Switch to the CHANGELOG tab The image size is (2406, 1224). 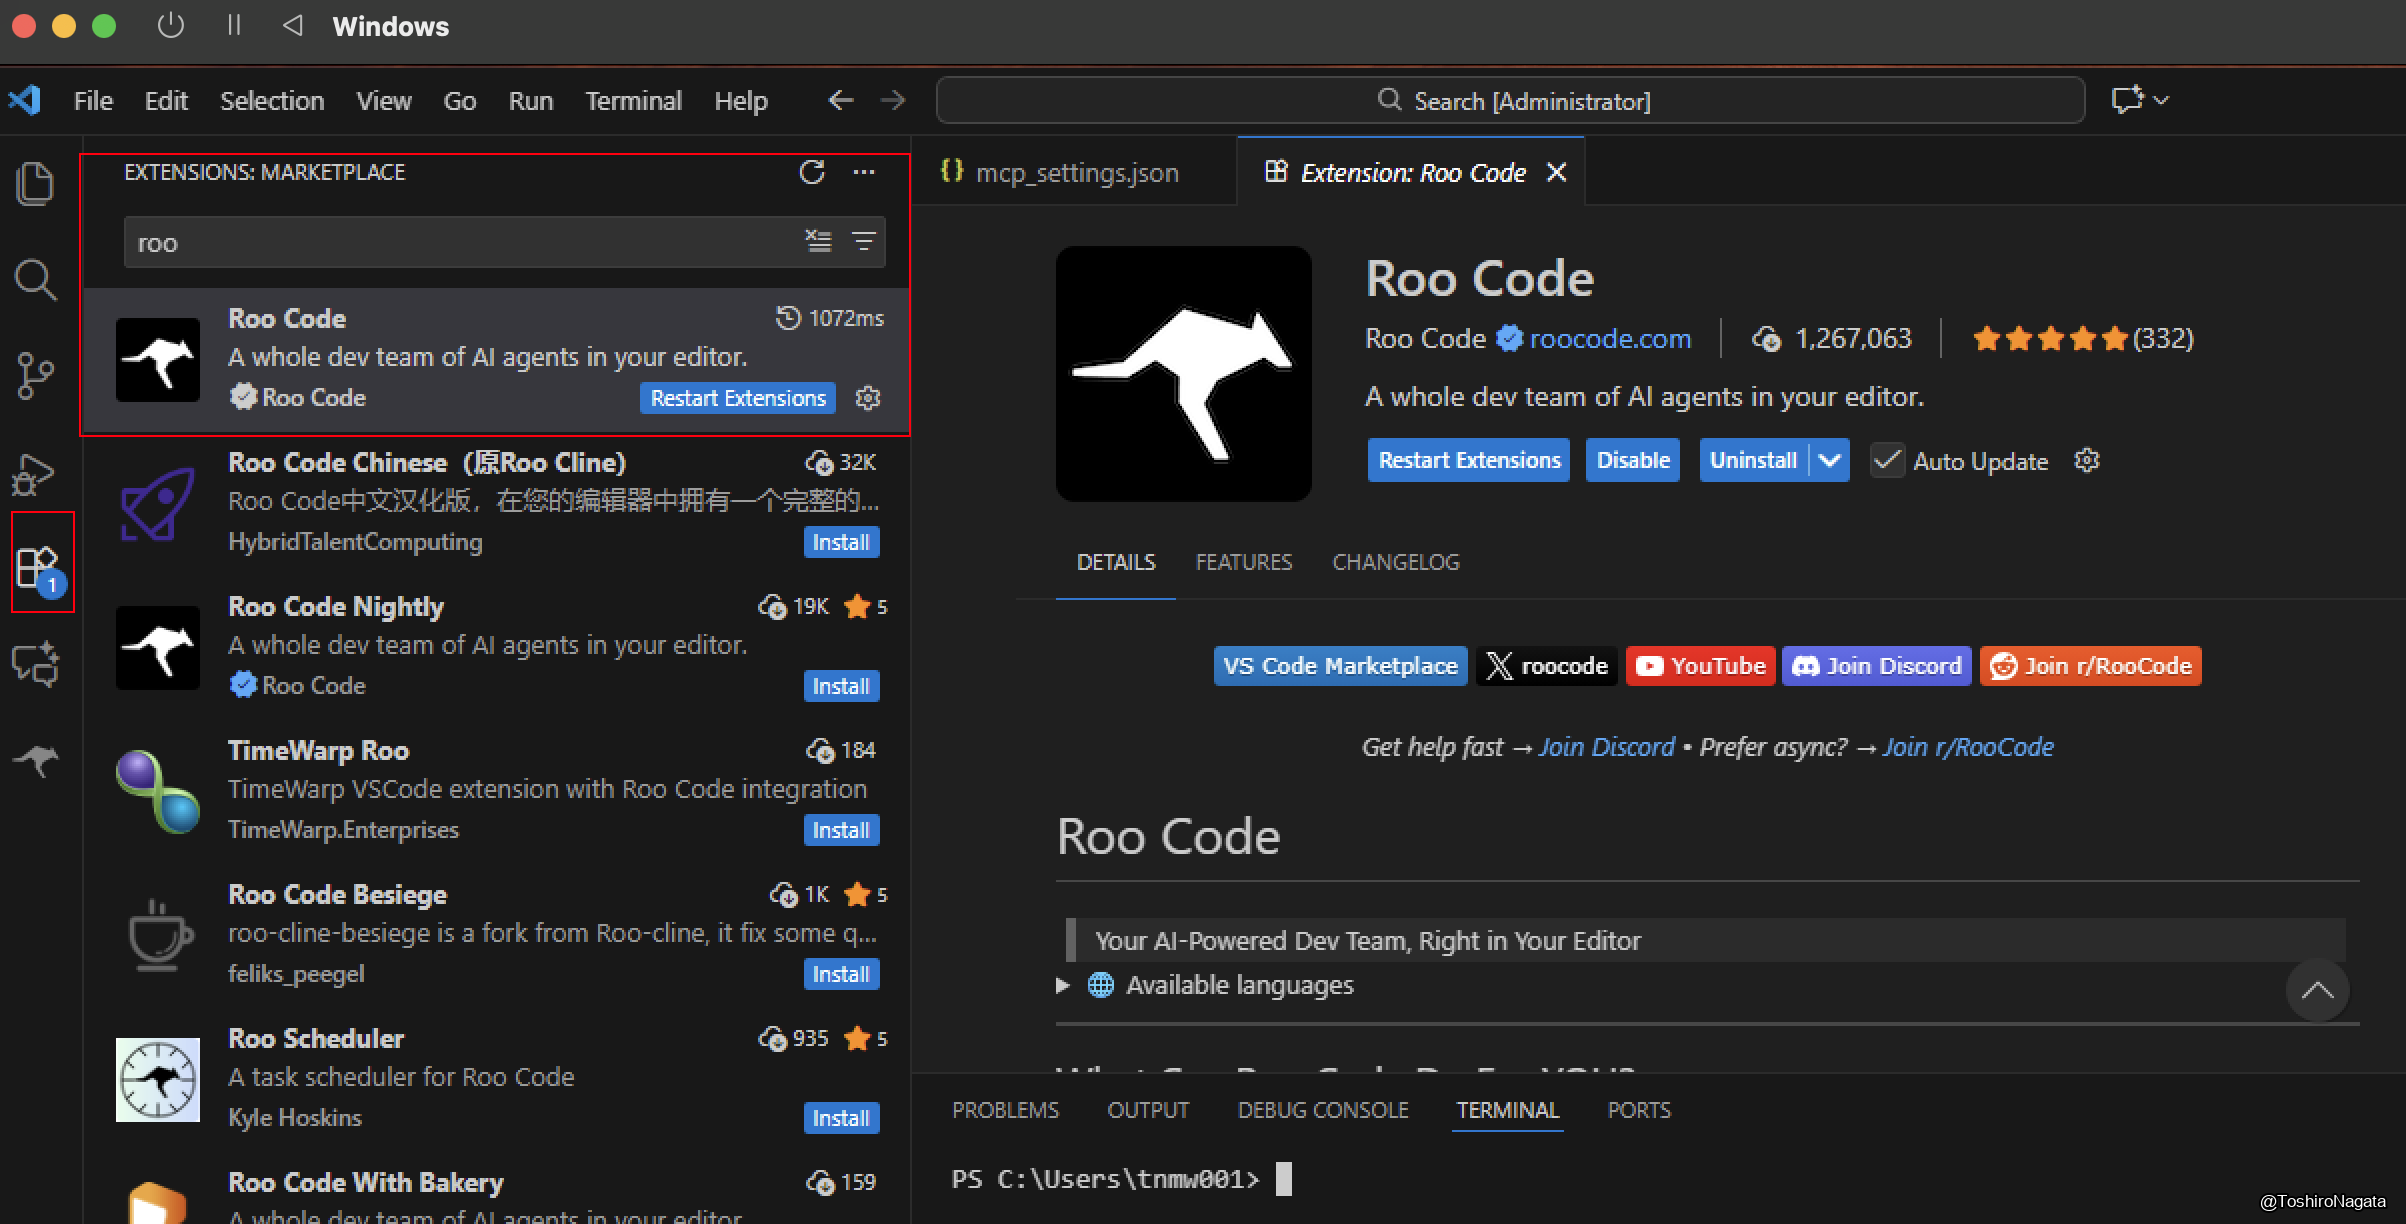point(1395,562)
